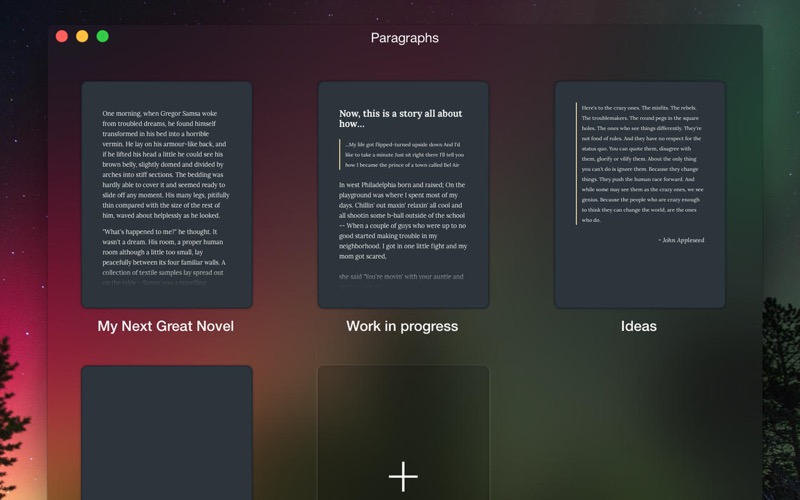Click the 'In west Philadelphia born' paragraph

403,220
